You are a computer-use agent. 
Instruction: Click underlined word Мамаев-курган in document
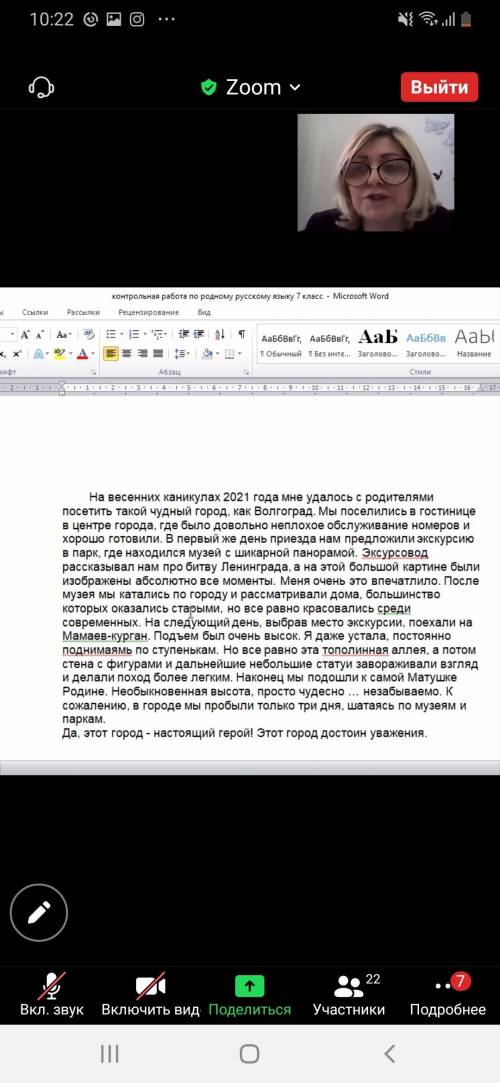105,636
